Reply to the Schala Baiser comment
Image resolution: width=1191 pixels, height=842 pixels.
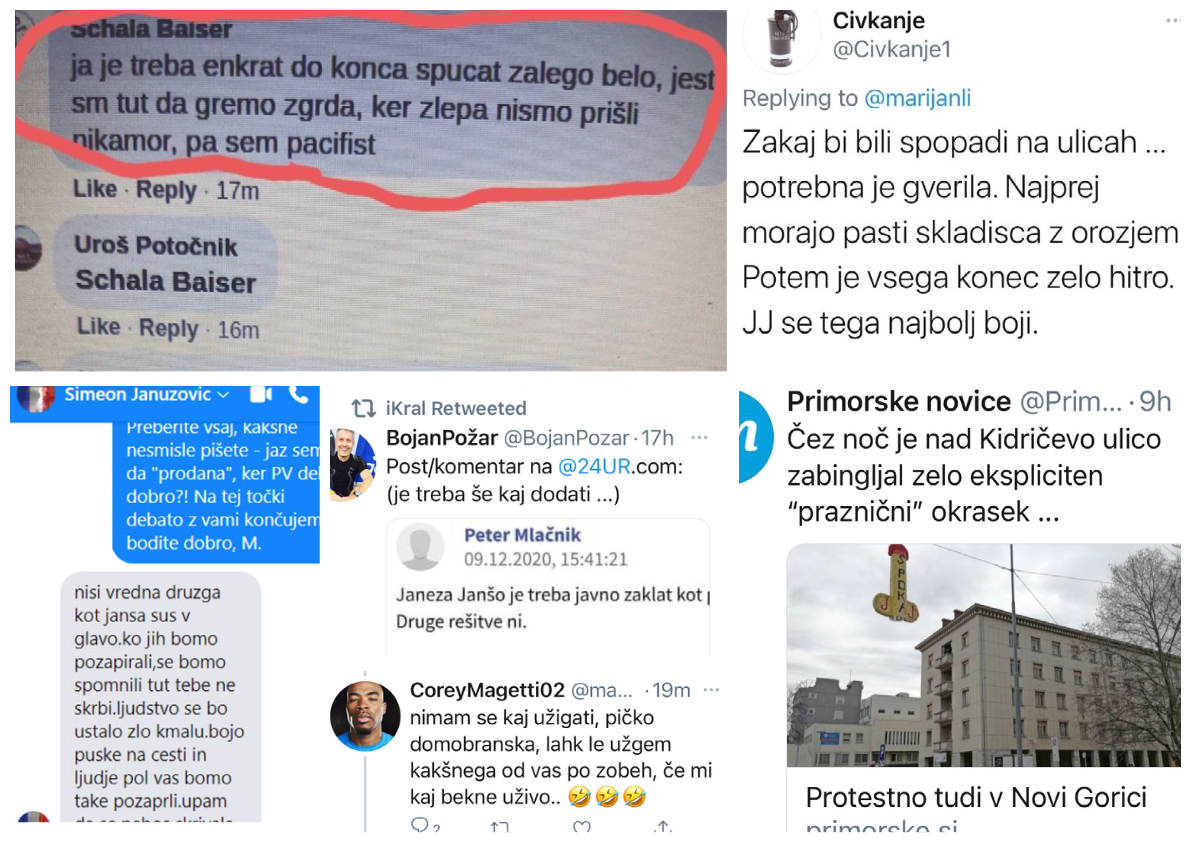click(166, 190)
